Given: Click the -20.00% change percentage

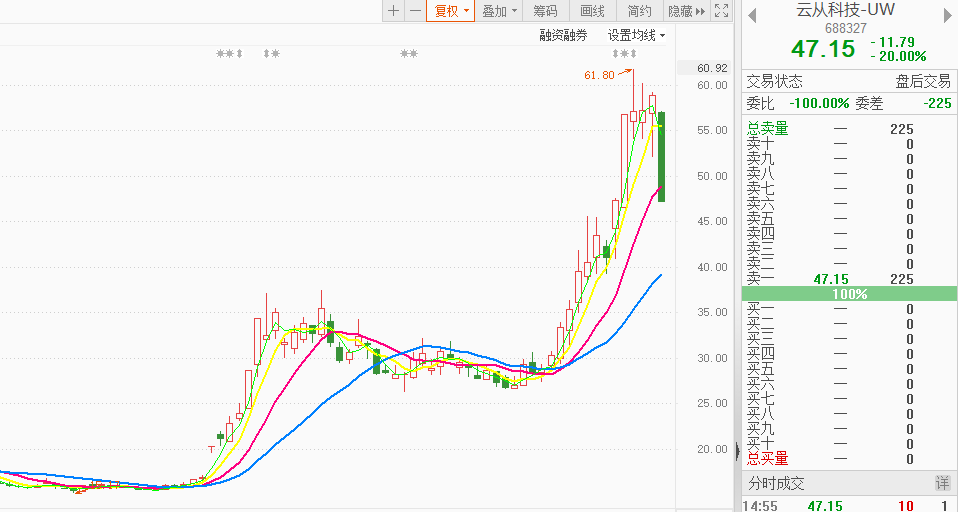Looking at the screenshot, I should [x=898, y=56].
